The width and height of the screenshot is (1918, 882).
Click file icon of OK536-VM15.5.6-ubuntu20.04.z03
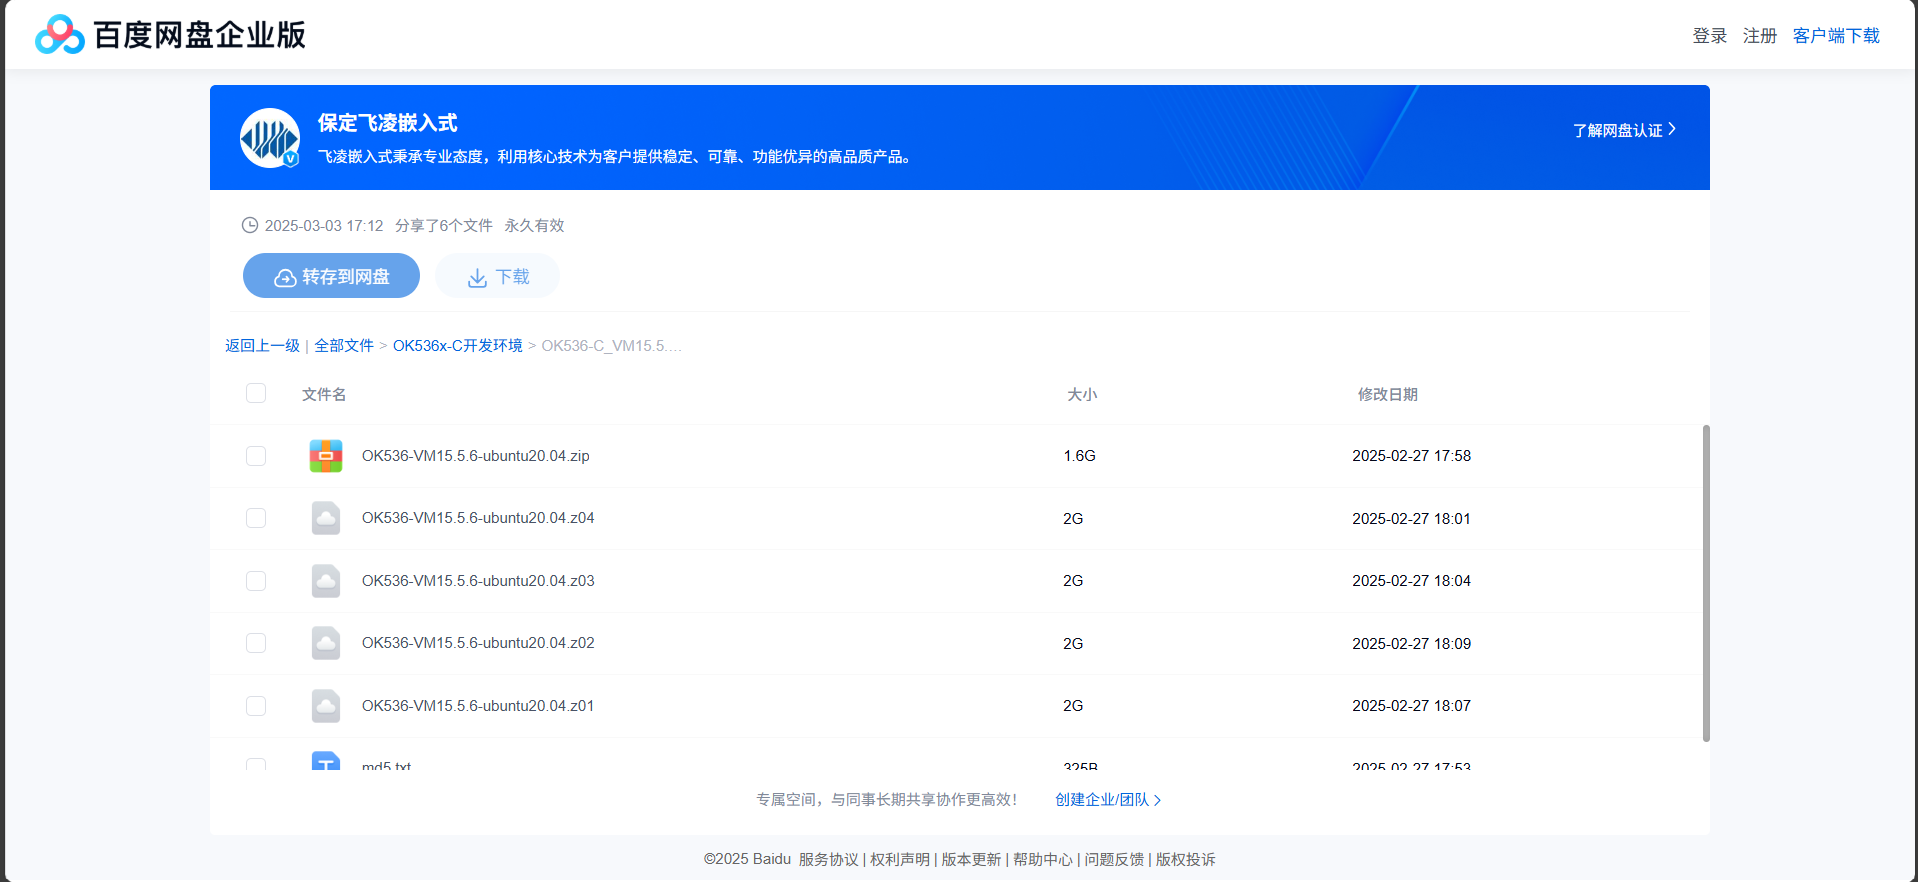(326, 581)
